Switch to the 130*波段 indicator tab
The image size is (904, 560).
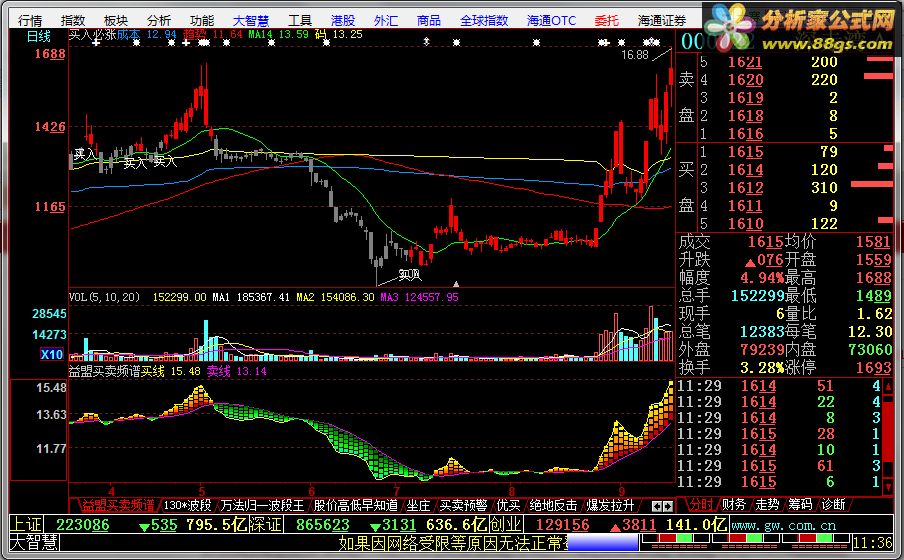[x=188, y=506]
